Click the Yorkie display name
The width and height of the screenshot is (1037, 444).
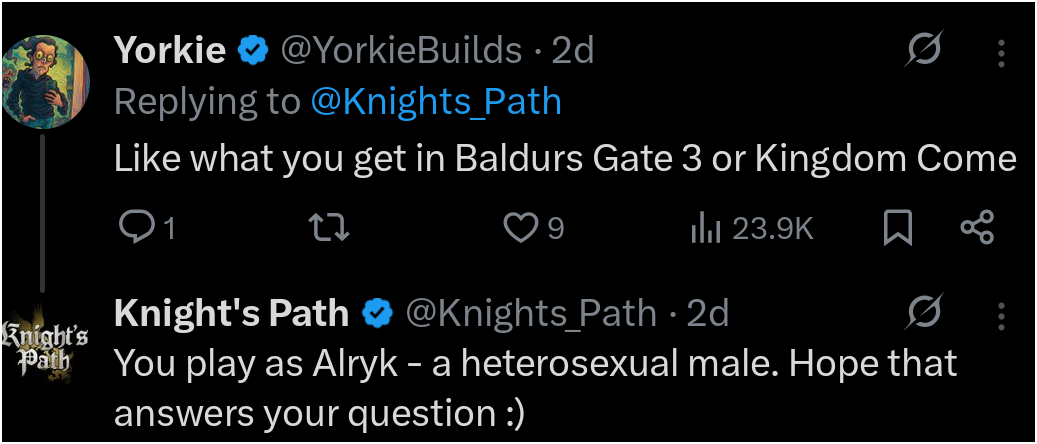click(170, 50)
